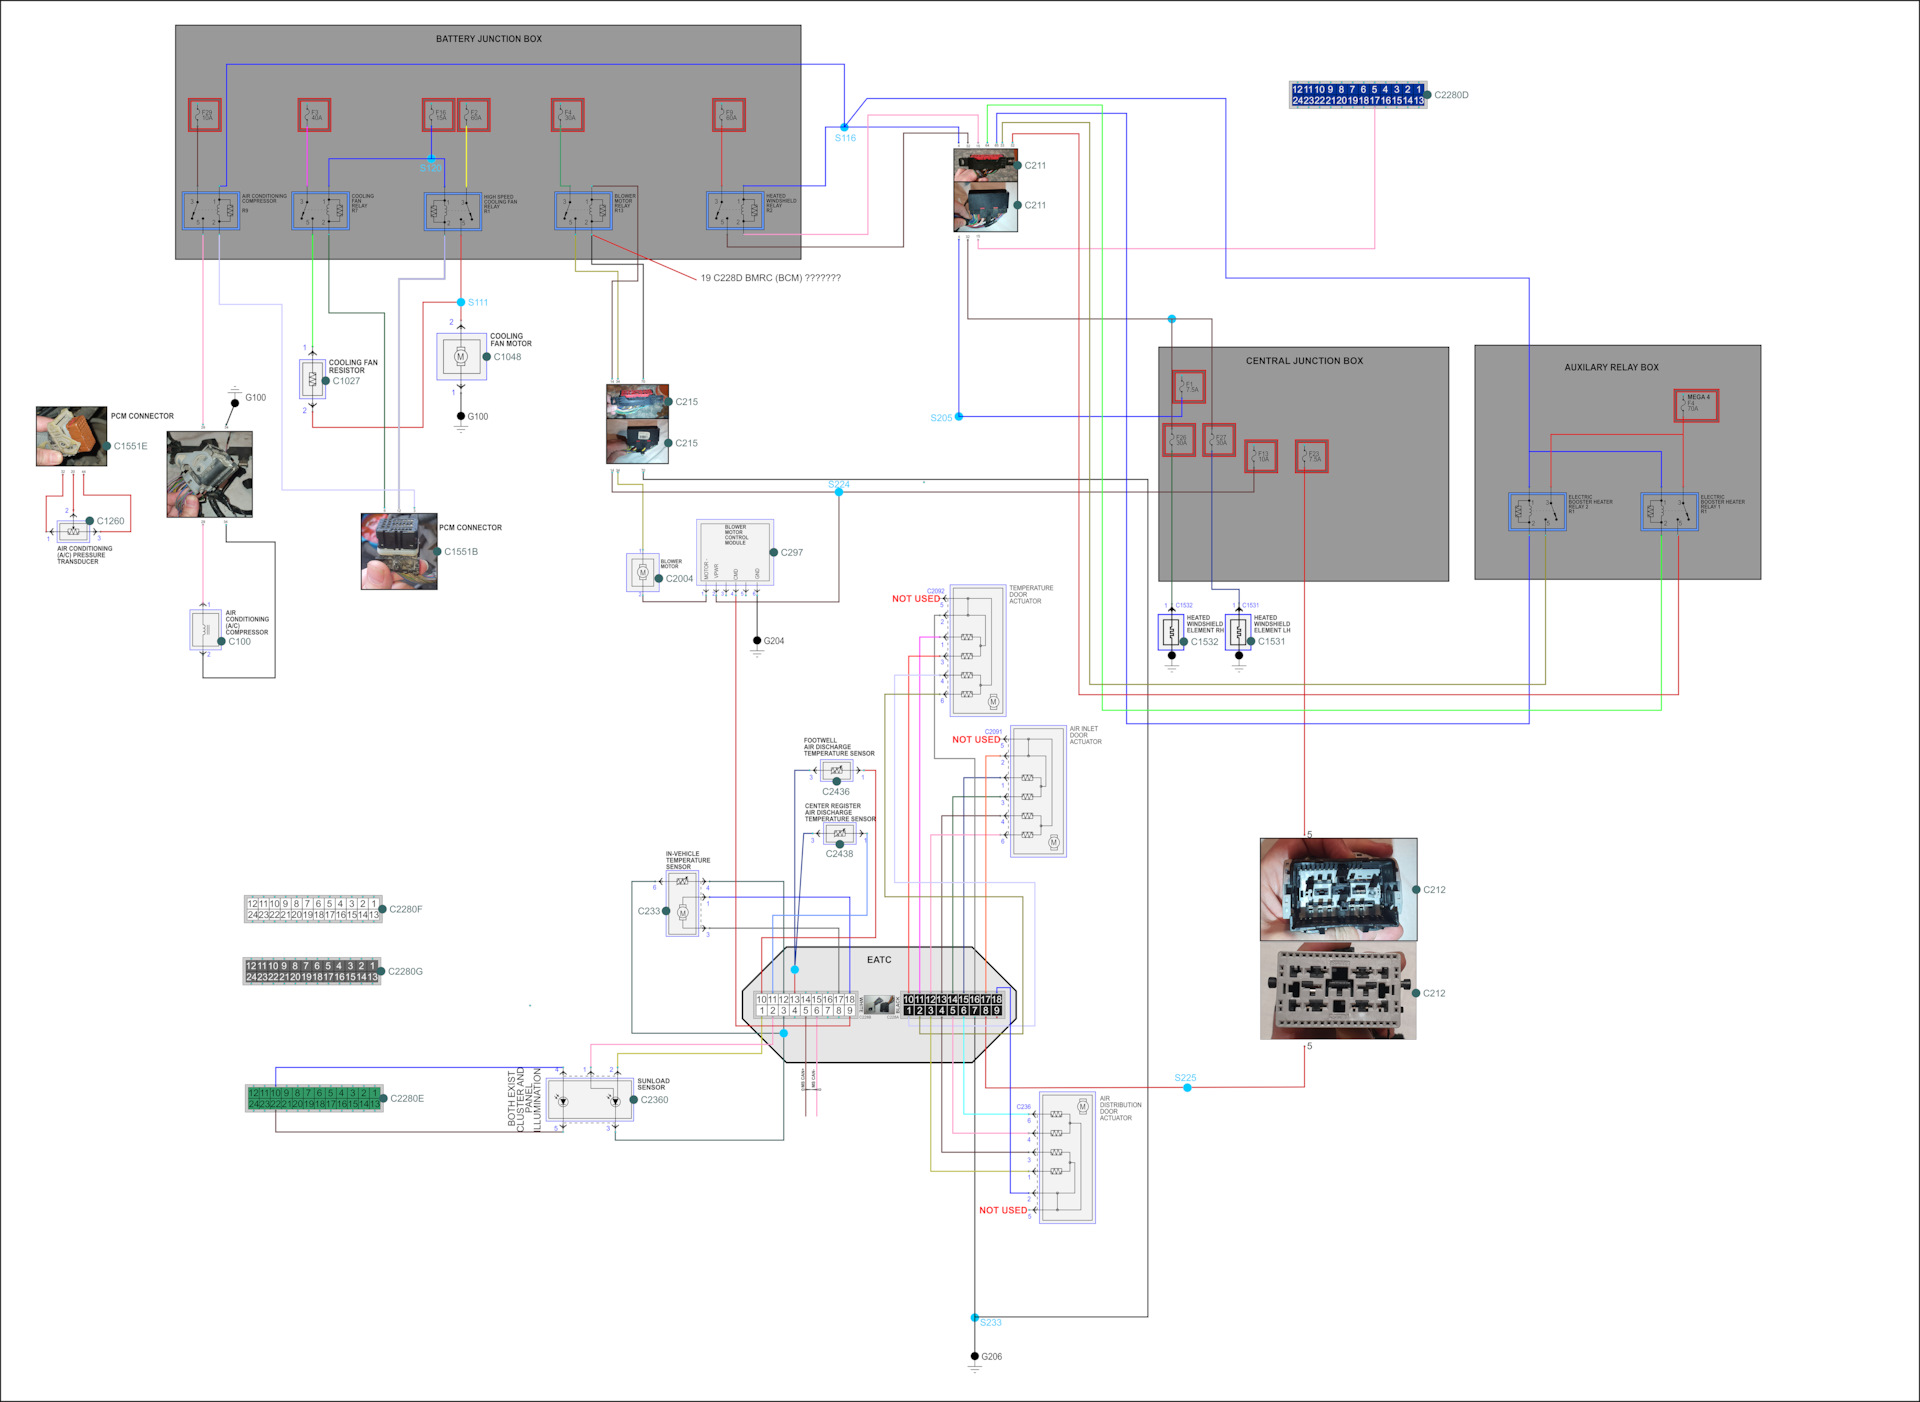Click the F16 15A fuse symbol
The image size is (1920, 1402).
coord(438,115)
